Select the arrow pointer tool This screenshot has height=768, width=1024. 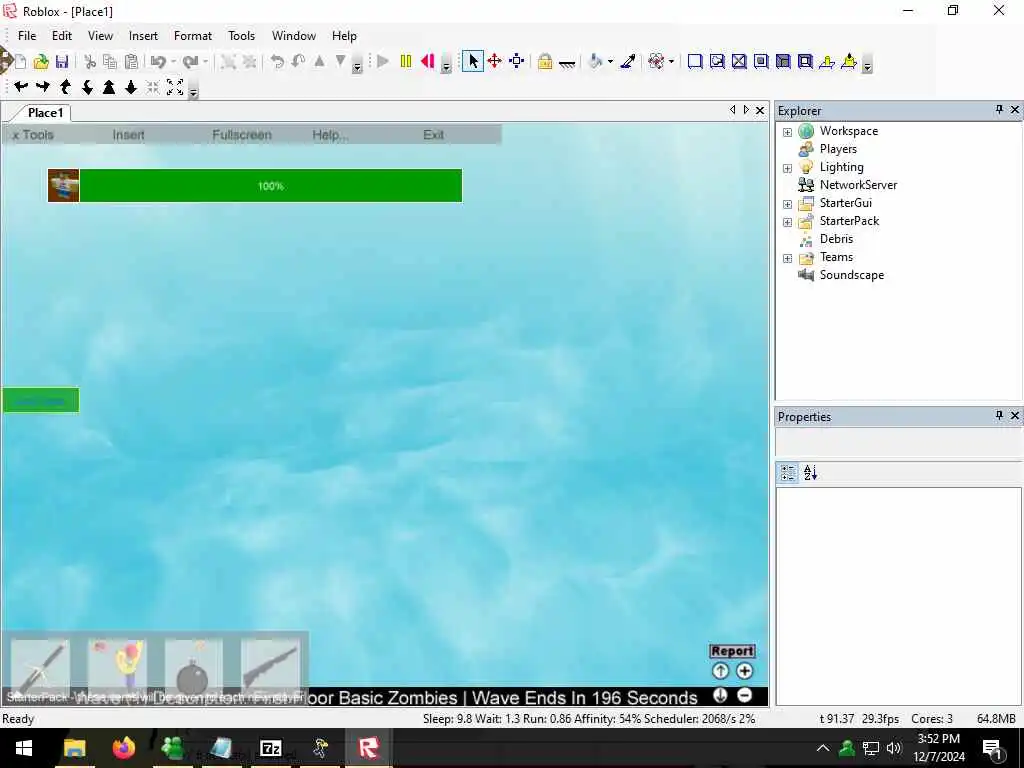[473, 61]
